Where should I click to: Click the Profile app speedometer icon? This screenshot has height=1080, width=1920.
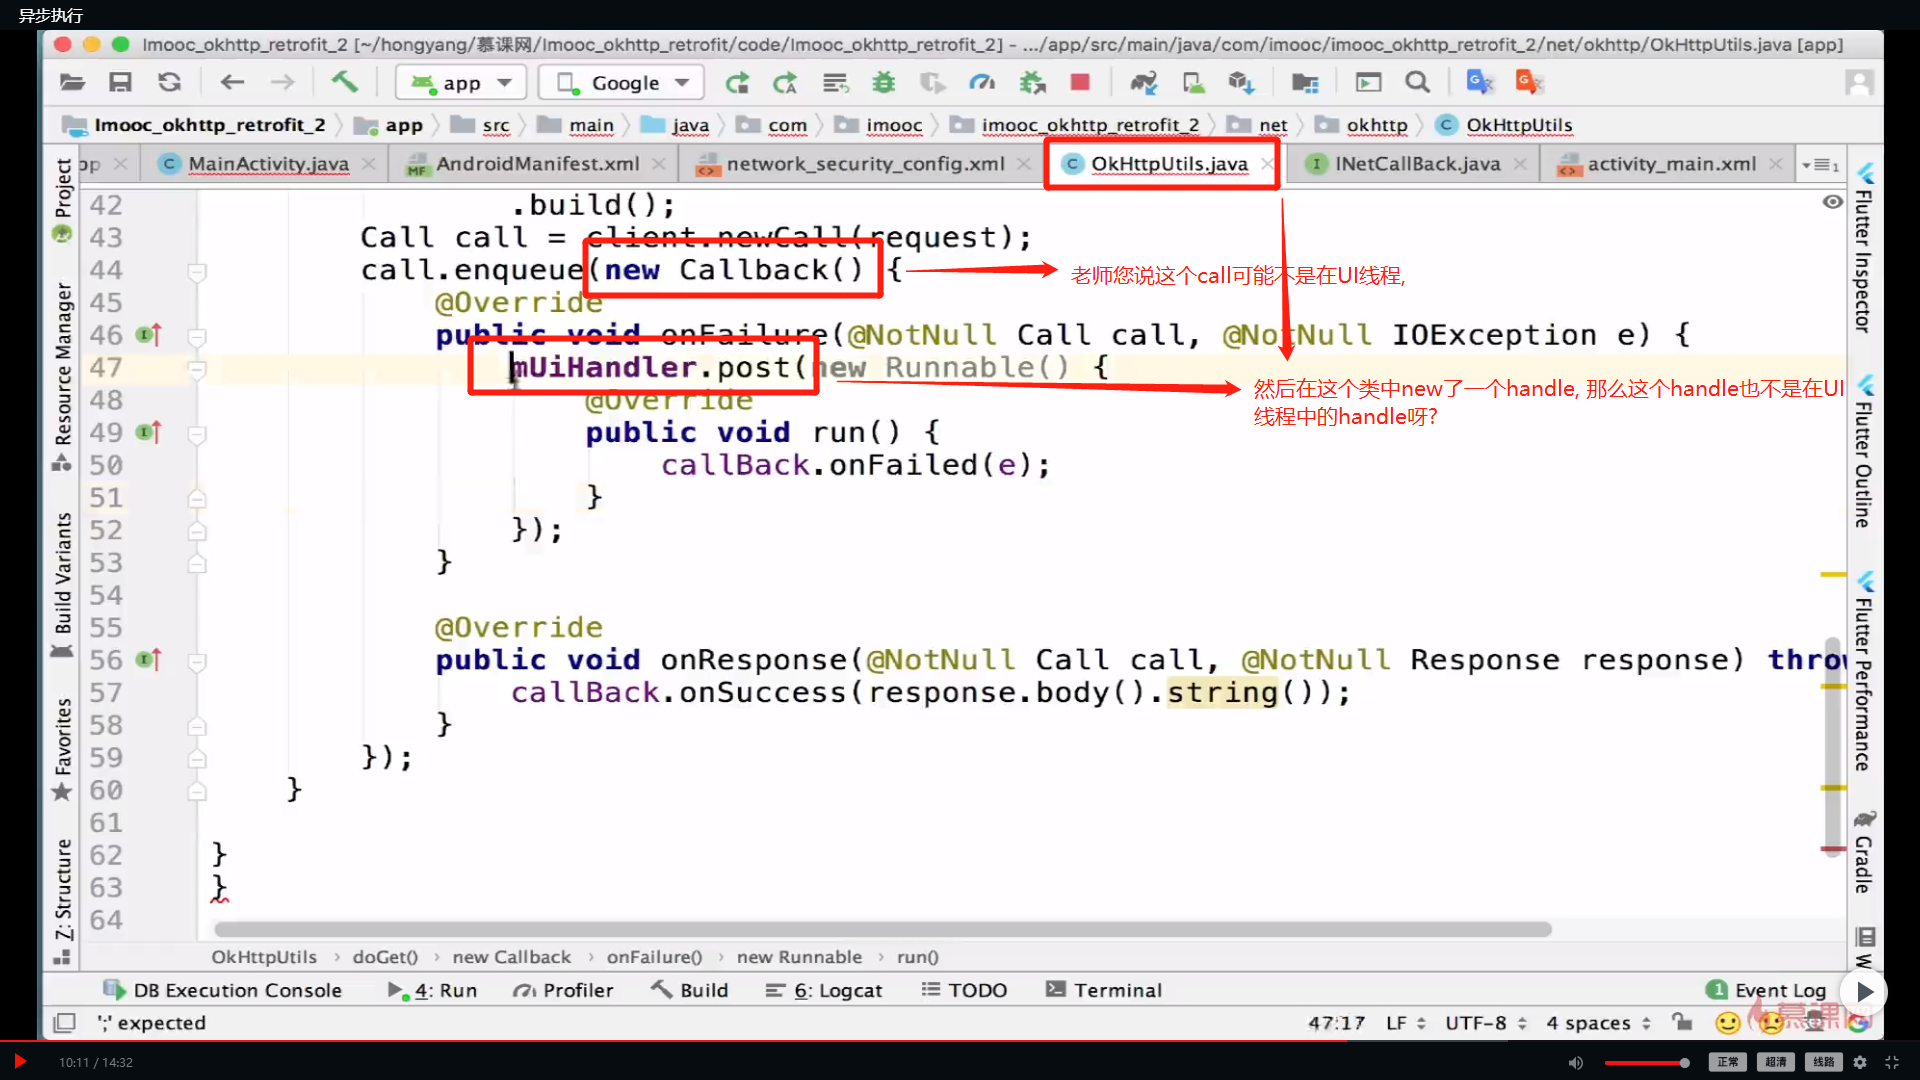tap(982, 83)
